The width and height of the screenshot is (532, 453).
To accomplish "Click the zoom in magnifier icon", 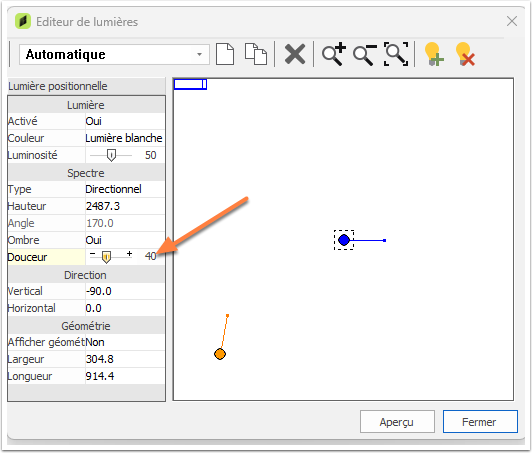I will 334,54.
